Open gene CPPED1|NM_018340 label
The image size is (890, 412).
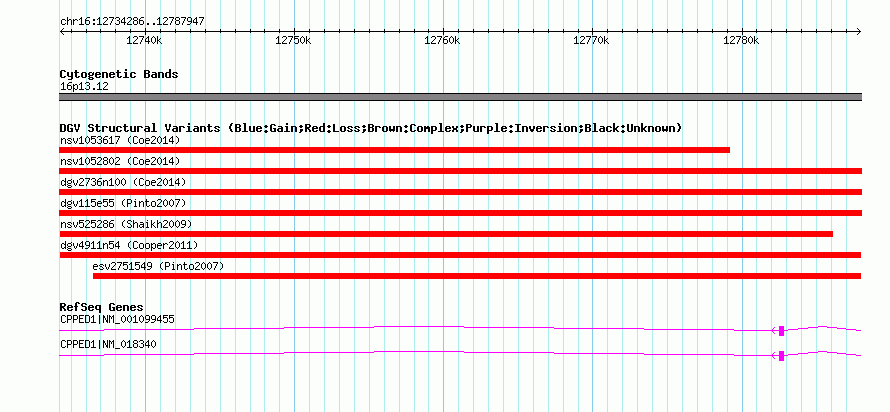[x=108, y=344]
